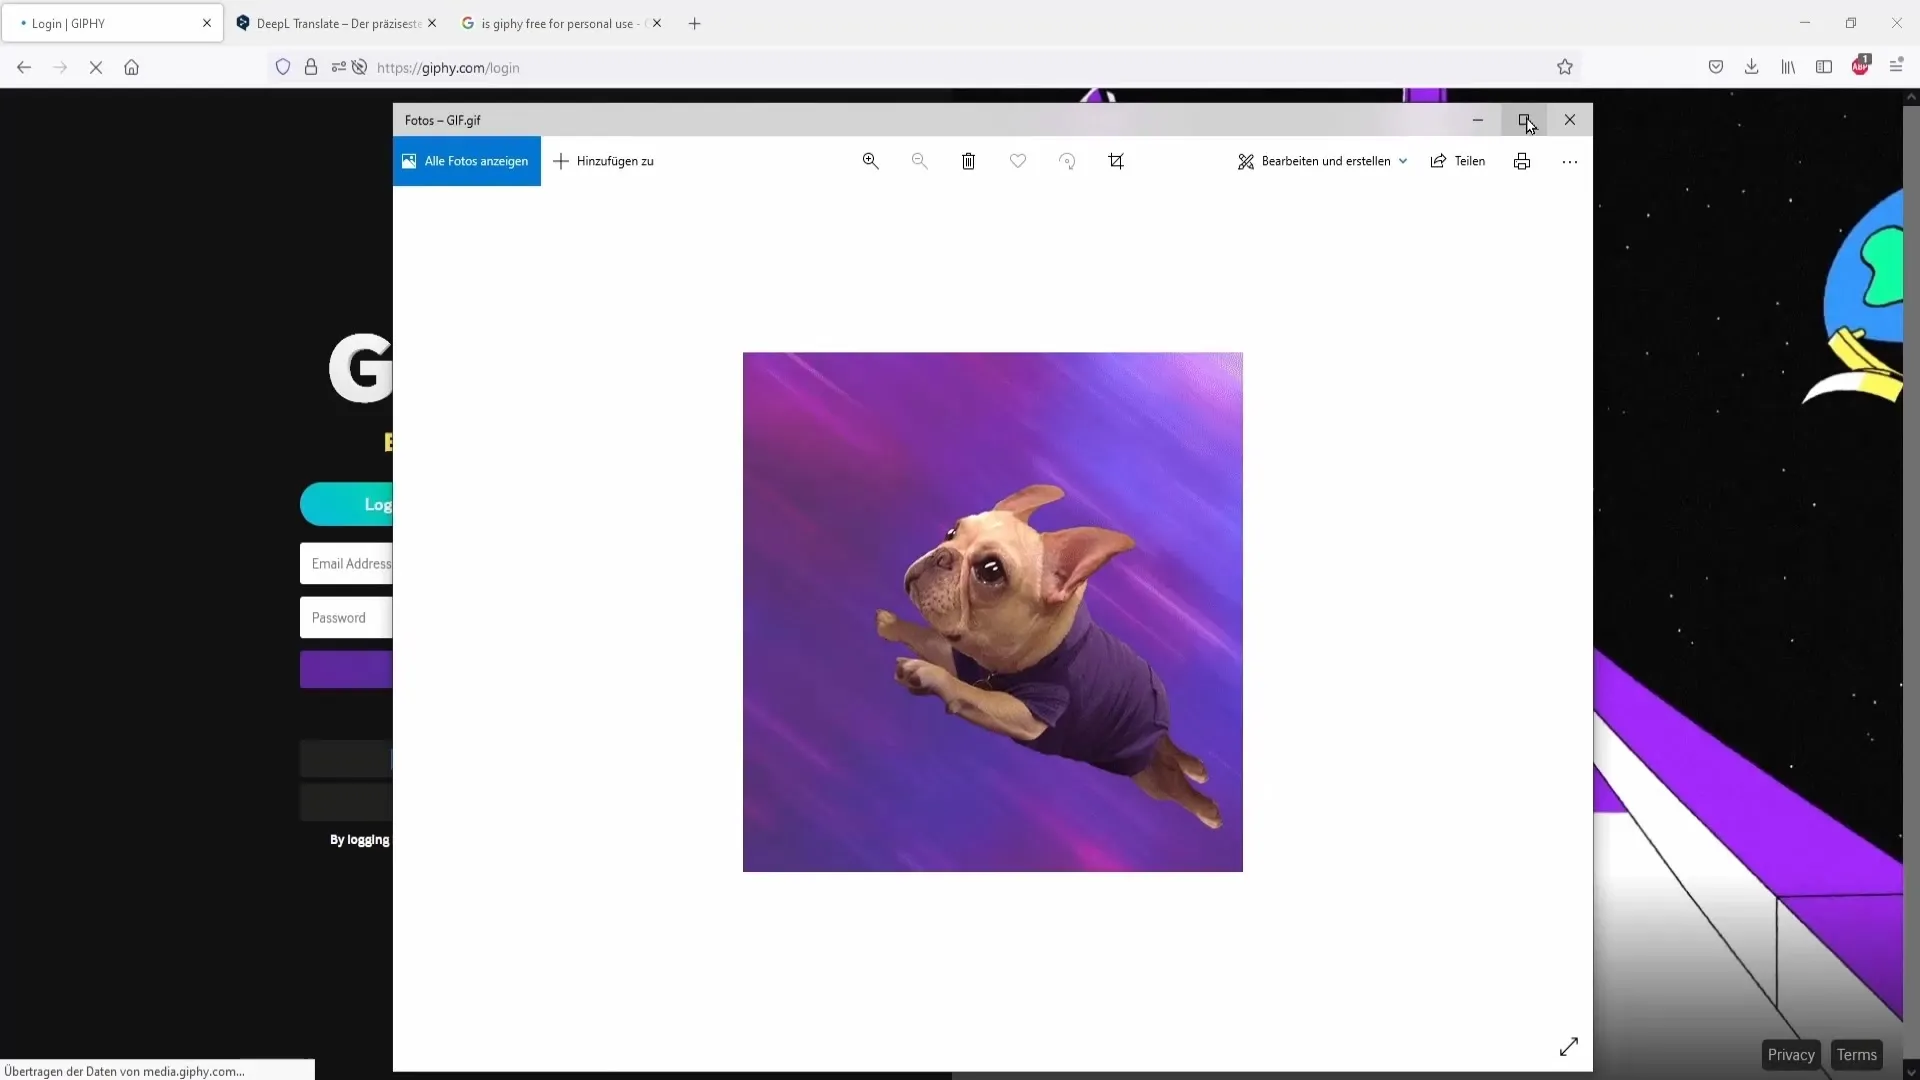Toggle the favorite heart icon
Viewport: 1920px width, 1080px height.
point(1017,161)
